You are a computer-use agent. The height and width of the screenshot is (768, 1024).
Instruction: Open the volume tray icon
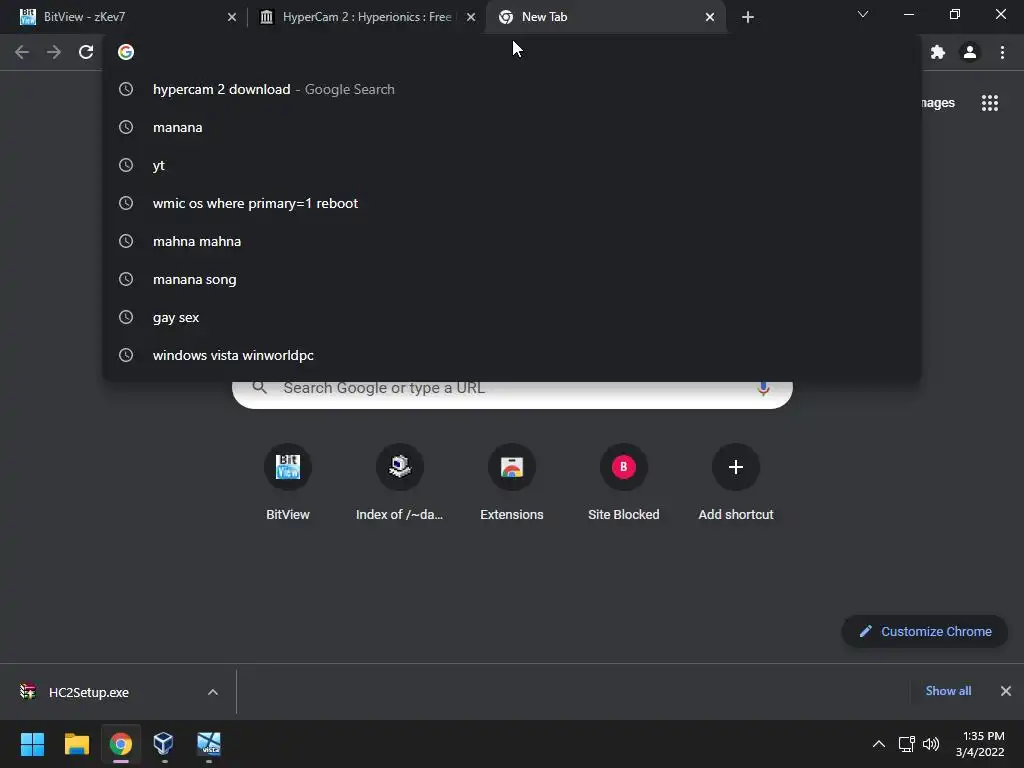[x=931, y=744]
